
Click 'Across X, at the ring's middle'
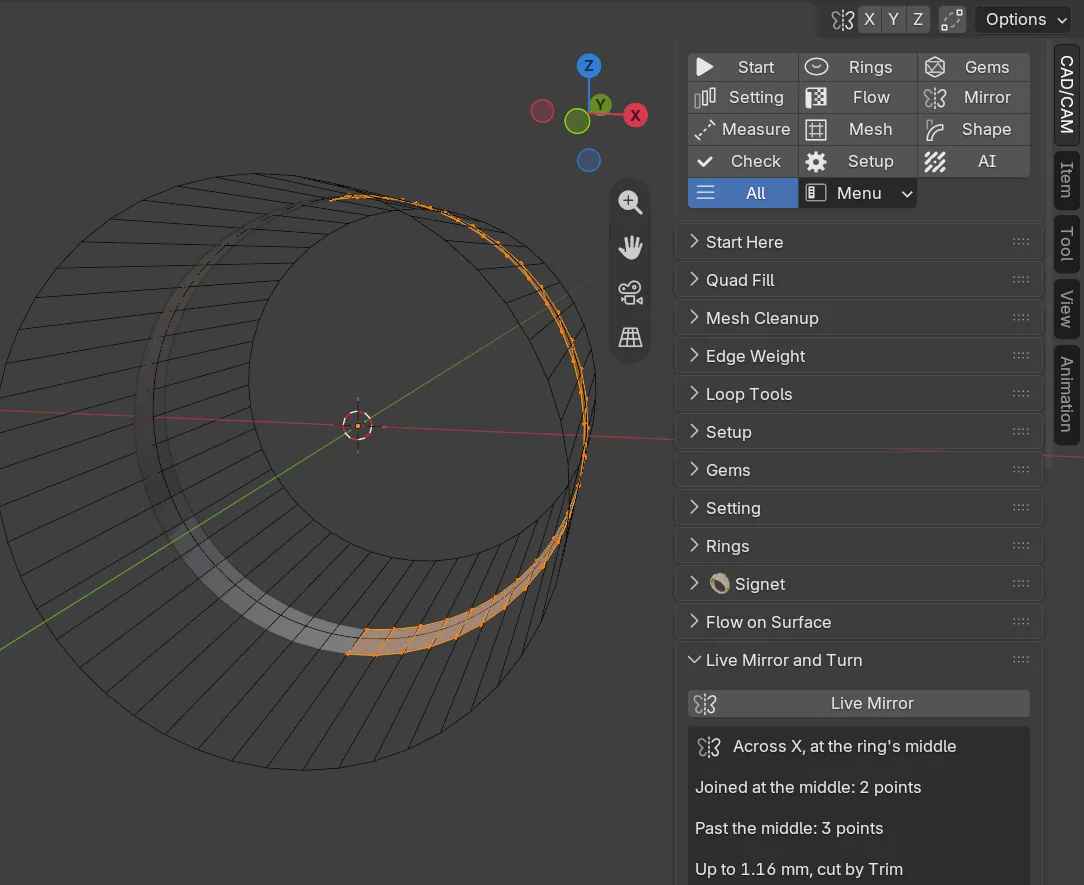[844, 747]
